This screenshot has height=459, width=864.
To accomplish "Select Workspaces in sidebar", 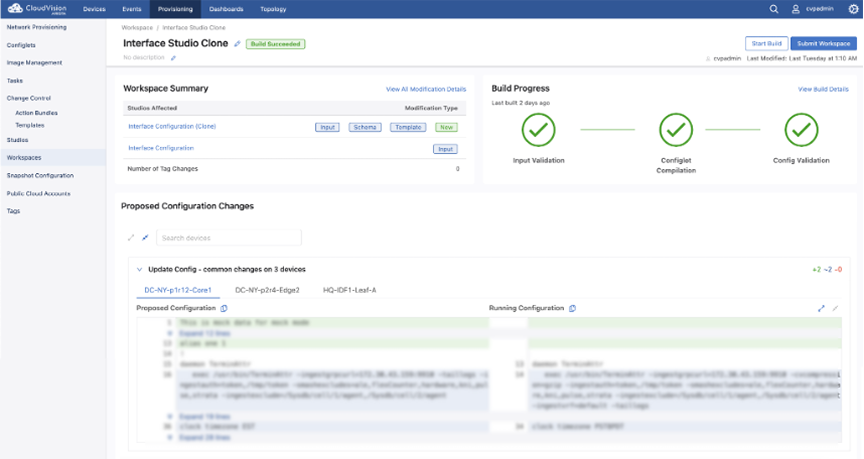I will pos(53,158).
